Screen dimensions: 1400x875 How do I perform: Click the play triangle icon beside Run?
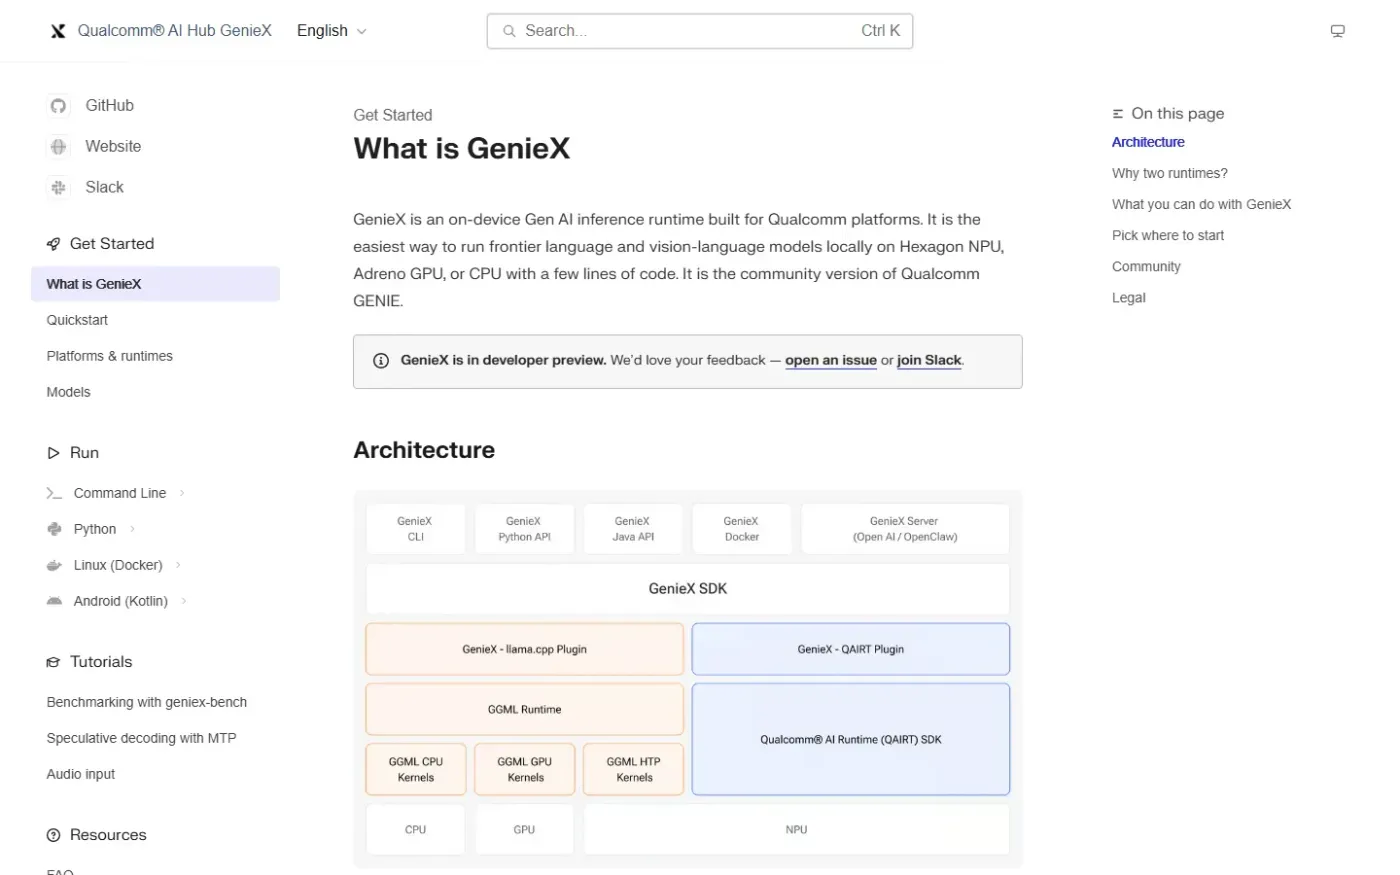point(54,453)
